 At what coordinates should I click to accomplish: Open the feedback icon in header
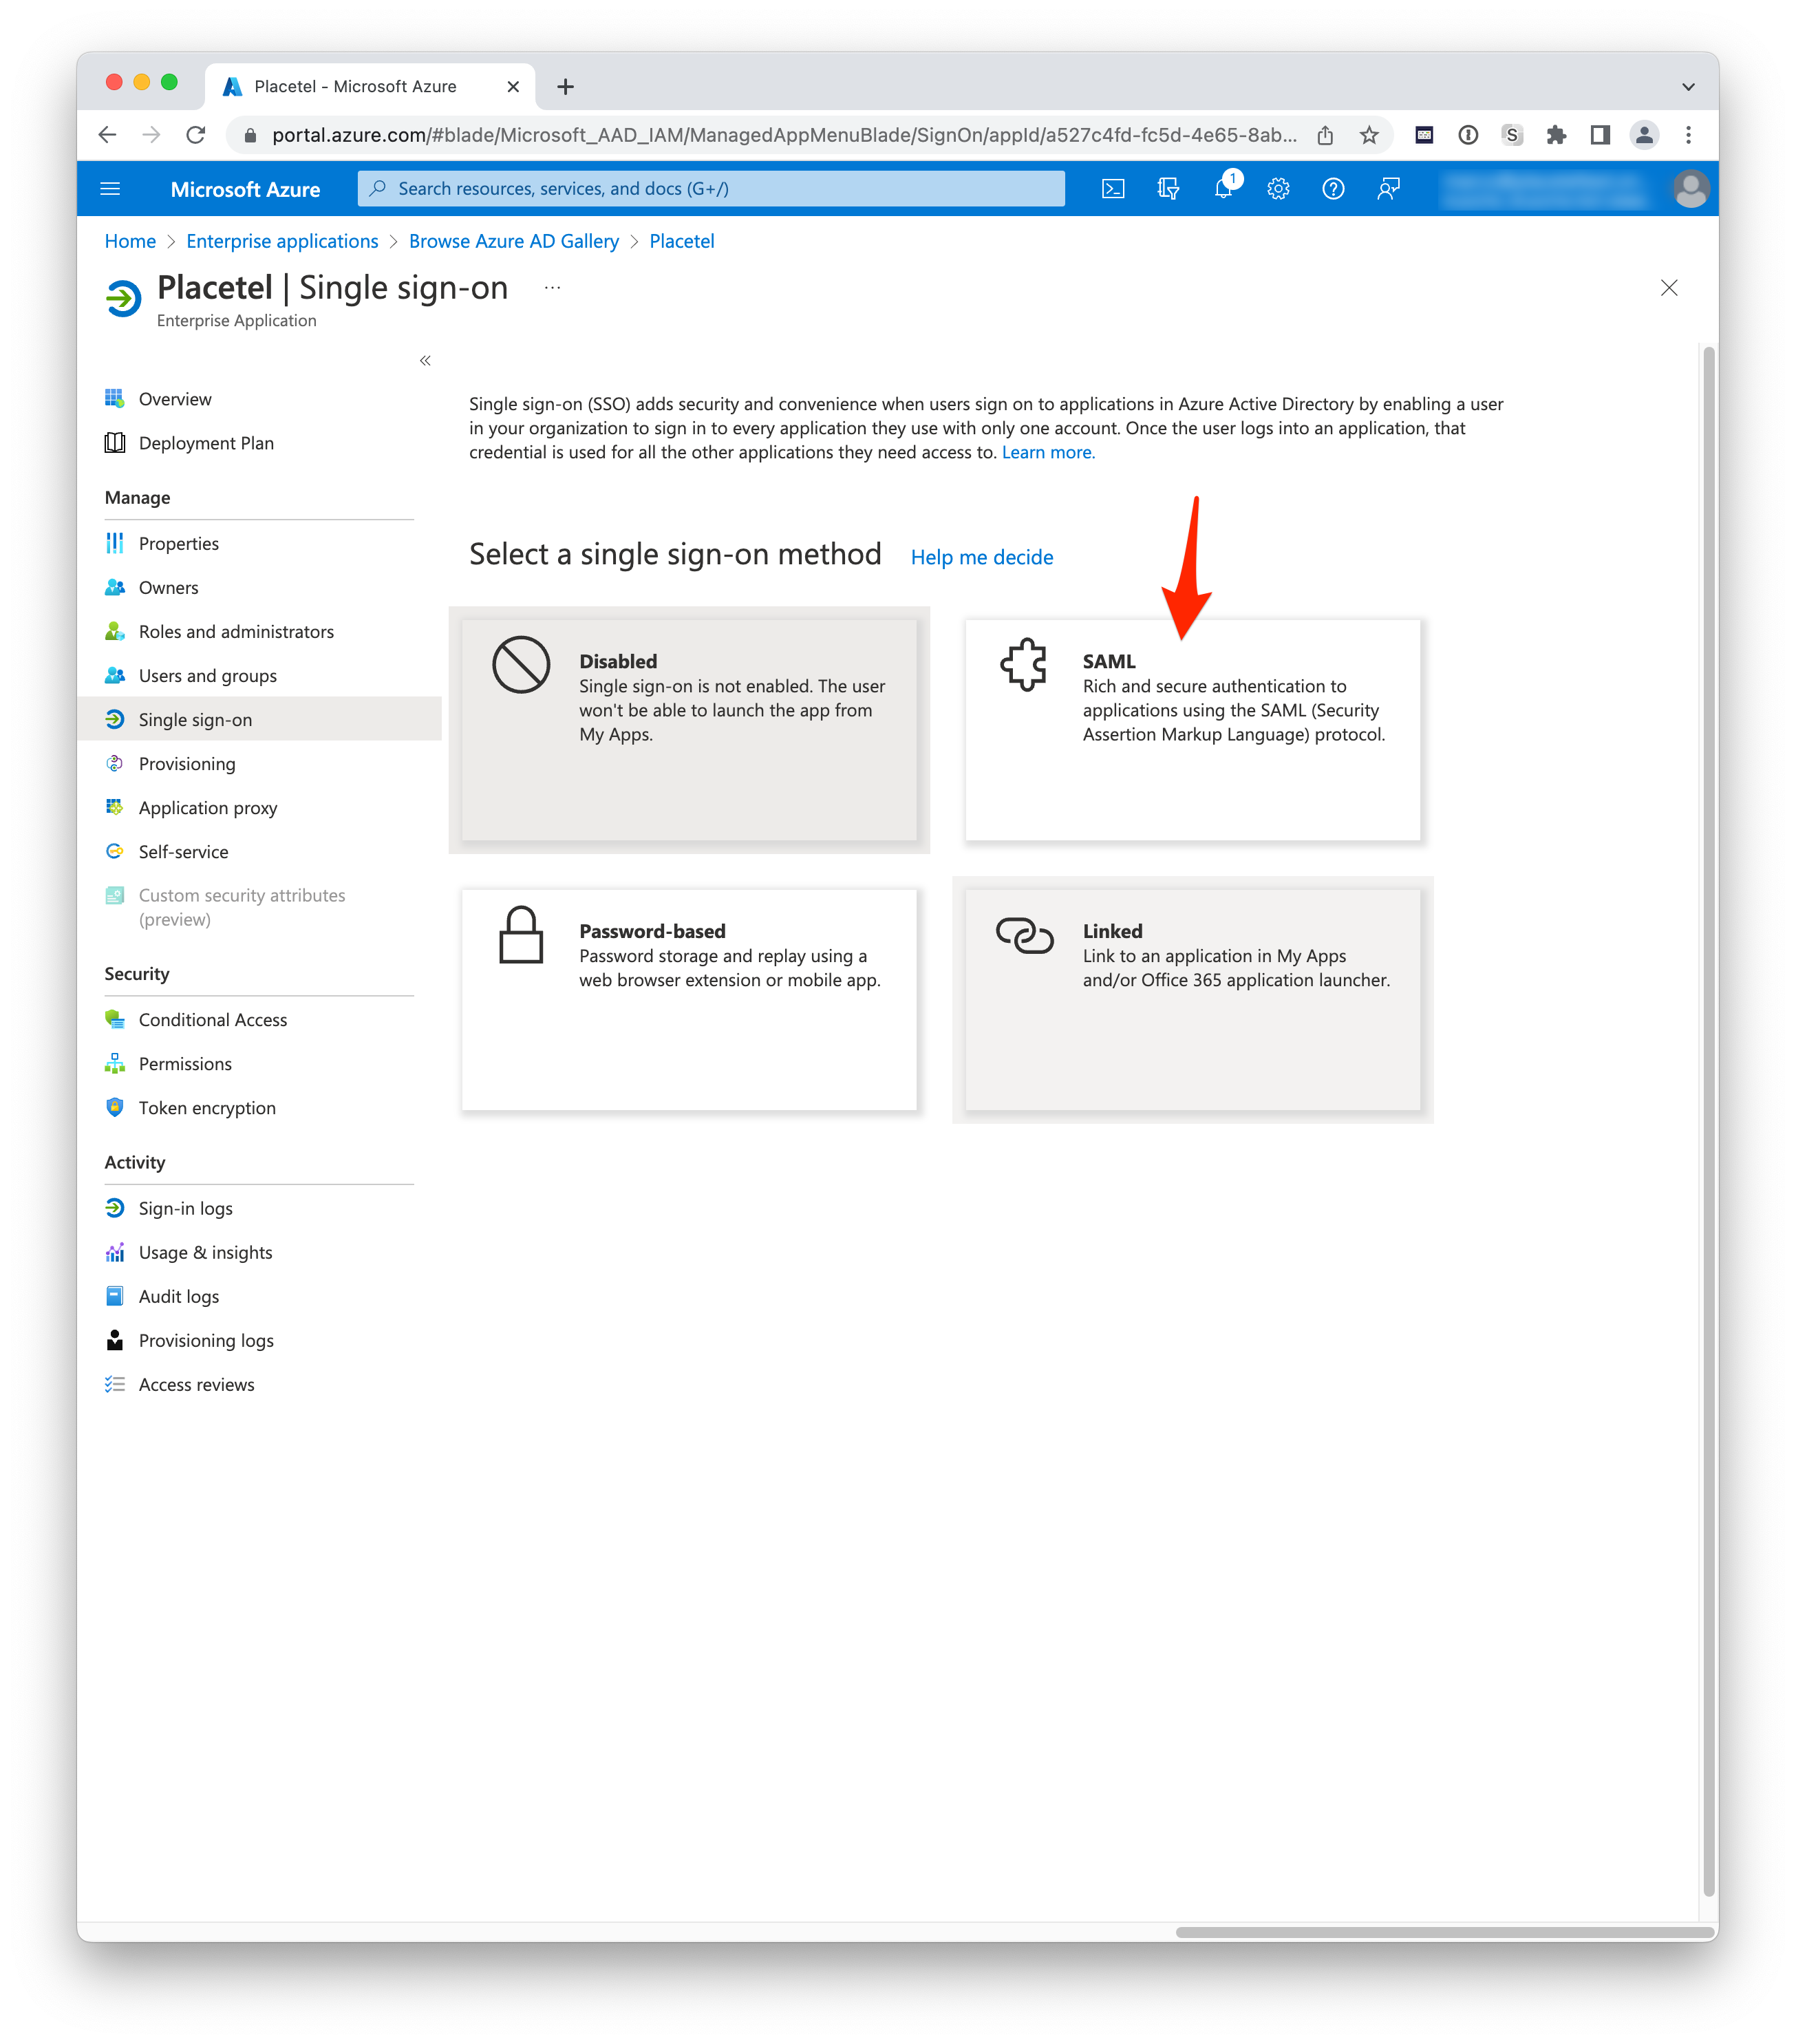[1388, 189]
